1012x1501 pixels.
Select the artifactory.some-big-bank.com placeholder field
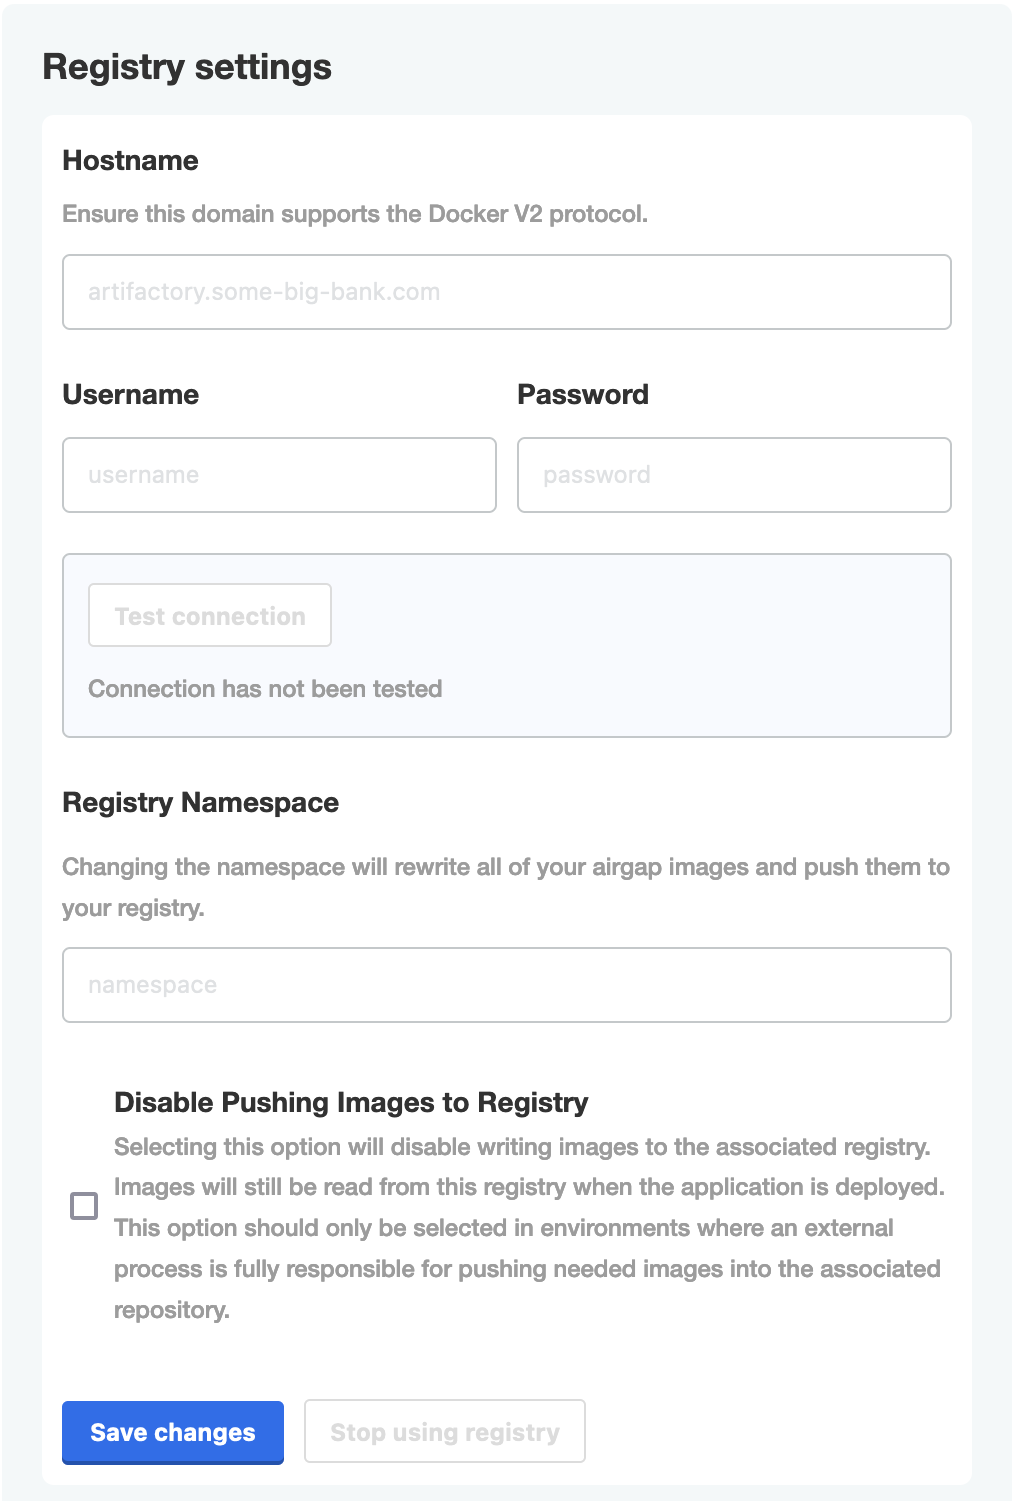click(506, 291)
